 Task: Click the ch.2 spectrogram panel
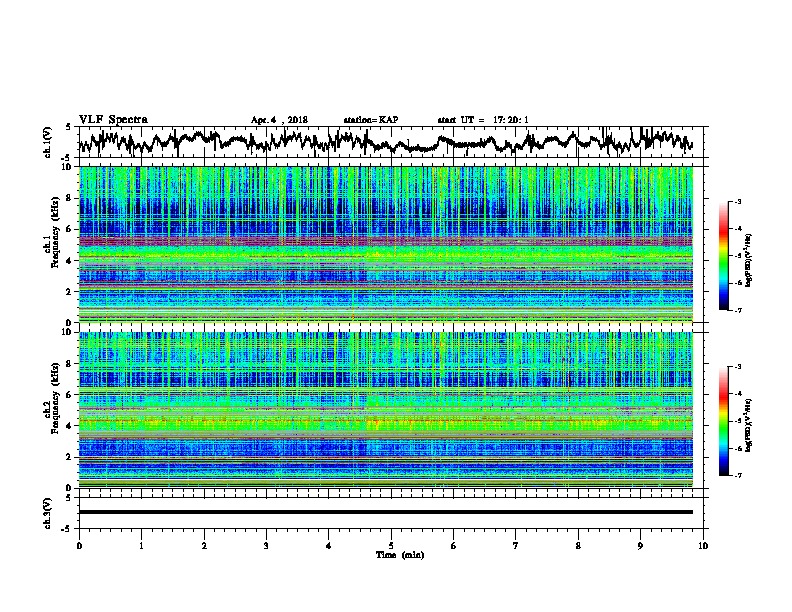tap(386, 410)
